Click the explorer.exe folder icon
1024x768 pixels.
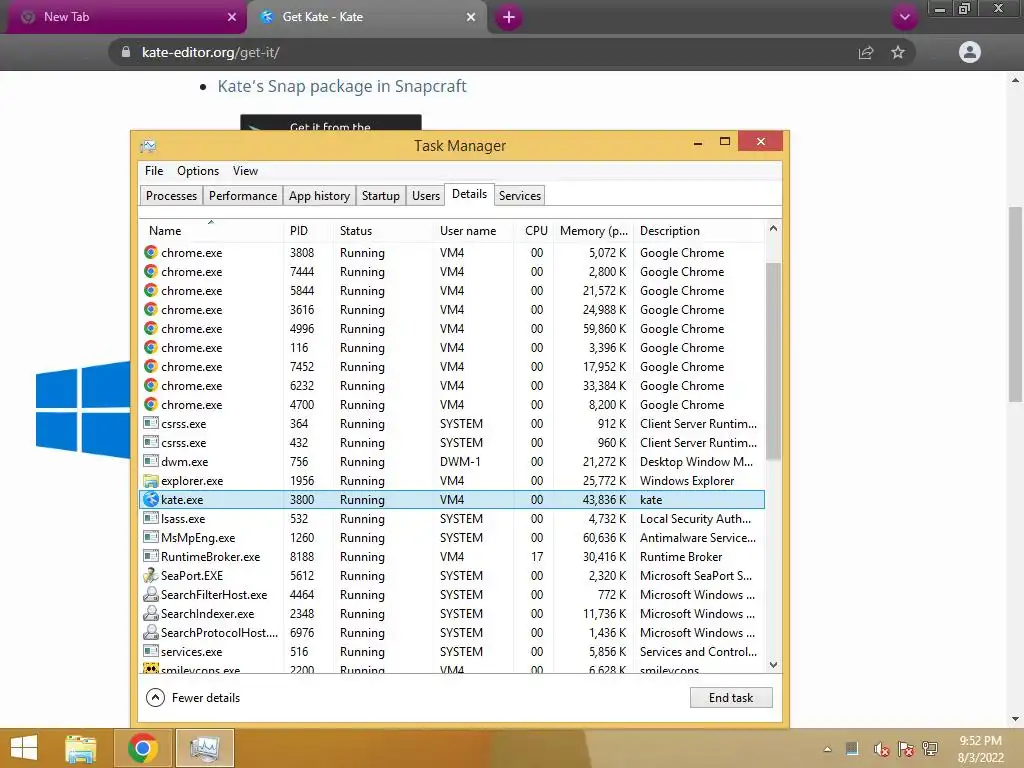151,481
